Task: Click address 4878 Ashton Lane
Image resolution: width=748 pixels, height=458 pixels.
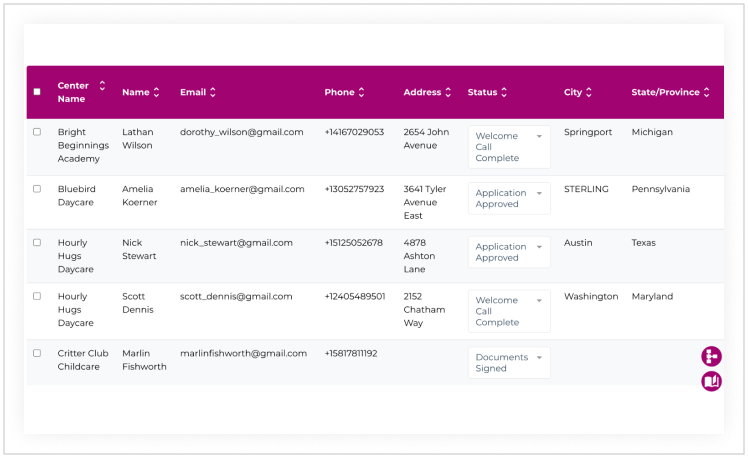Action: coord(419,256)
